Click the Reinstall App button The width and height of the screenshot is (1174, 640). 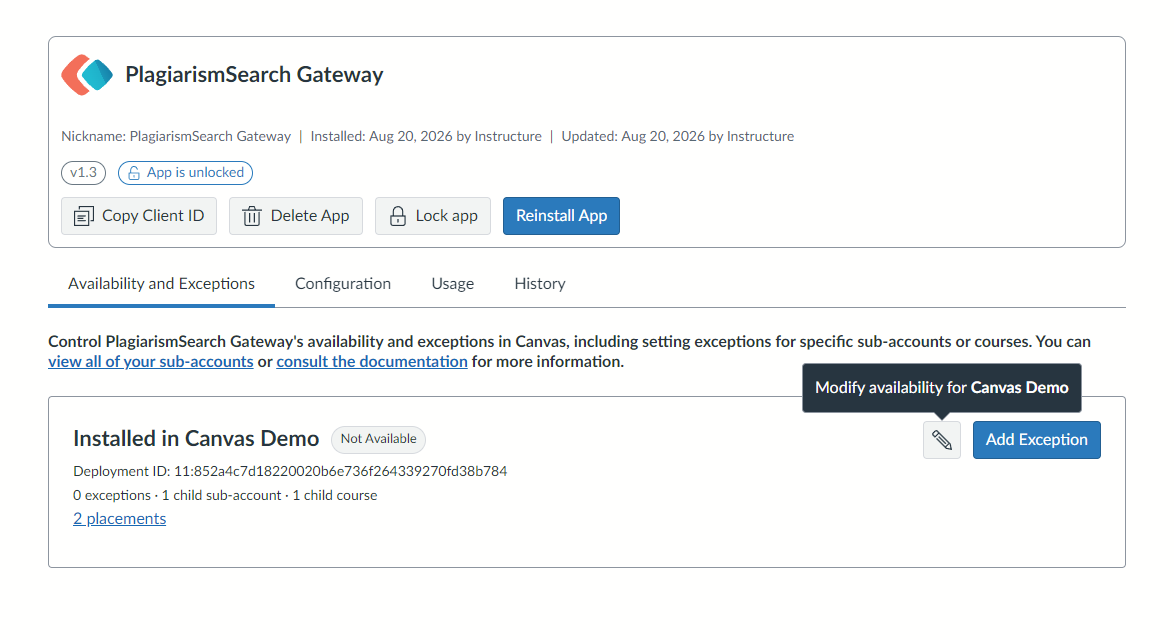pos(562,216)
